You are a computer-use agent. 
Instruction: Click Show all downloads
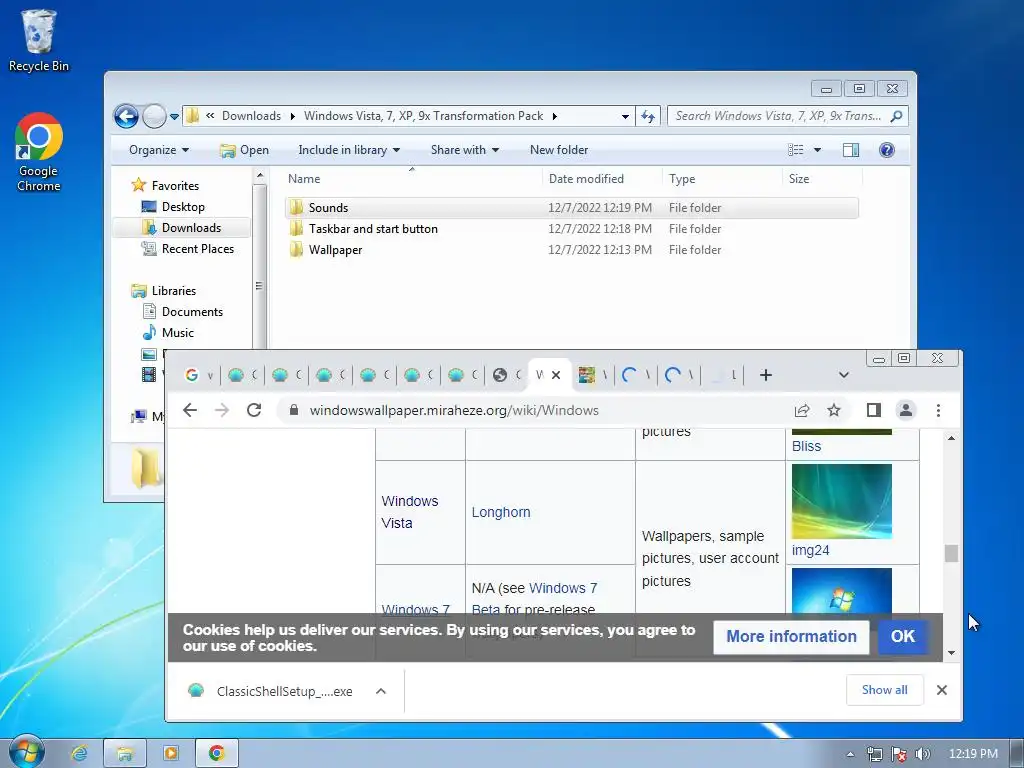coord(884,690)
